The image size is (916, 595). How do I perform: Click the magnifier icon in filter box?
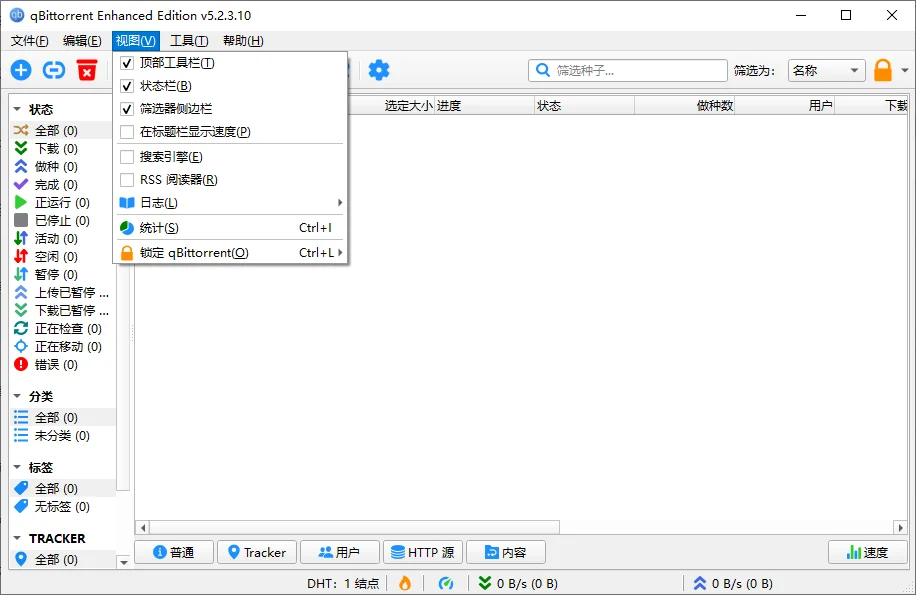pyautogui.click(x=543, y=71)
